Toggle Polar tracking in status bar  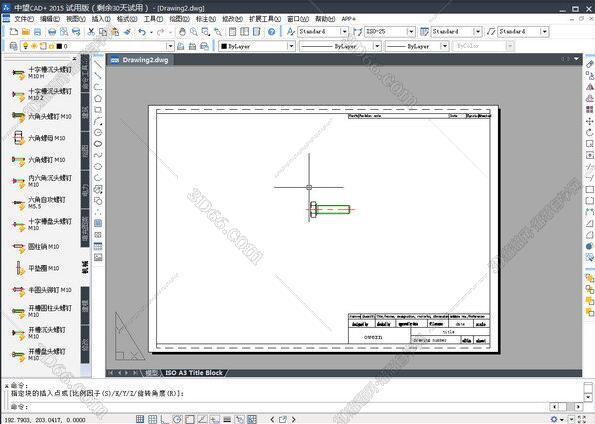(177, 419)
